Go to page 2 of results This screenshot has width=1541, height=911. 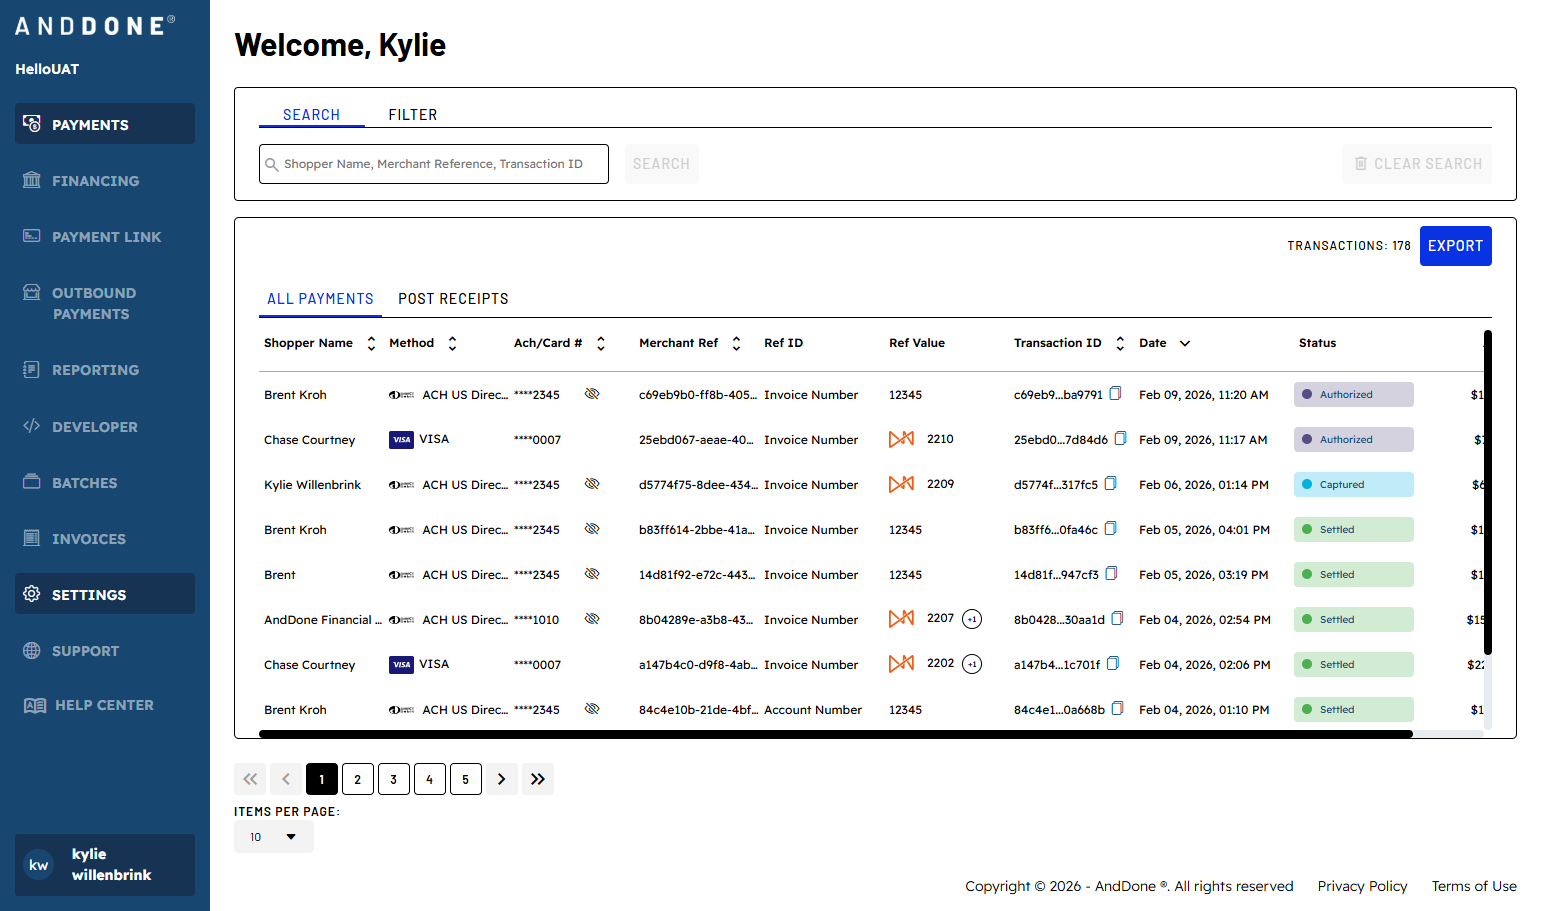[358, 779]
